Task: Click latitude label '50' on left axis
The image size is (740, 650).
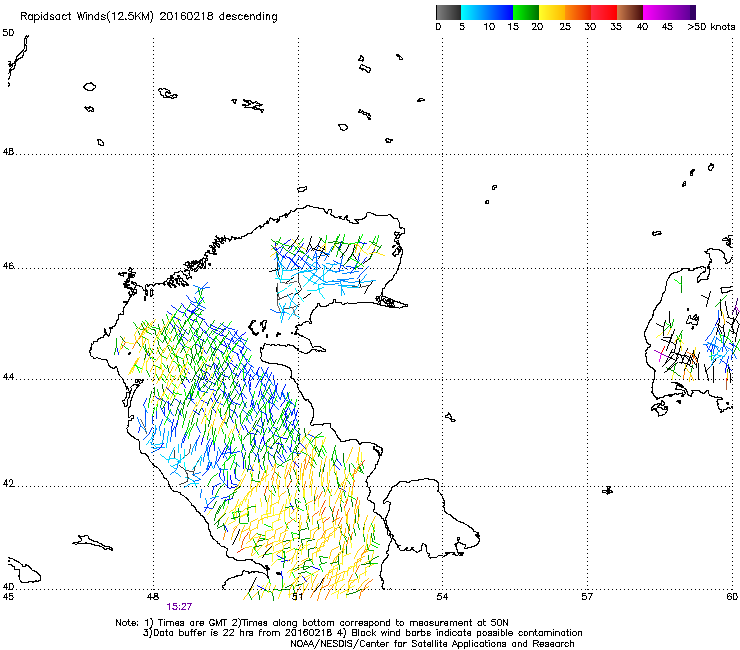Action: (8, 33)
